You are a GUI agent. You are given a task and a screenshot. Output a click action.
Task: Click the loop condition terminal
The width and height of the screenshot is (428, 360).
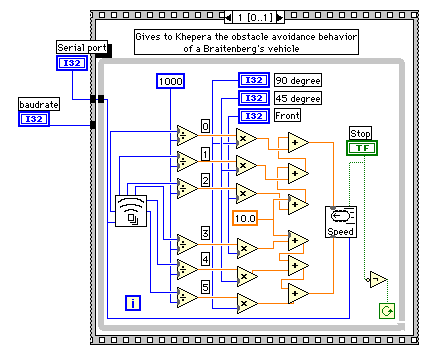387,311
